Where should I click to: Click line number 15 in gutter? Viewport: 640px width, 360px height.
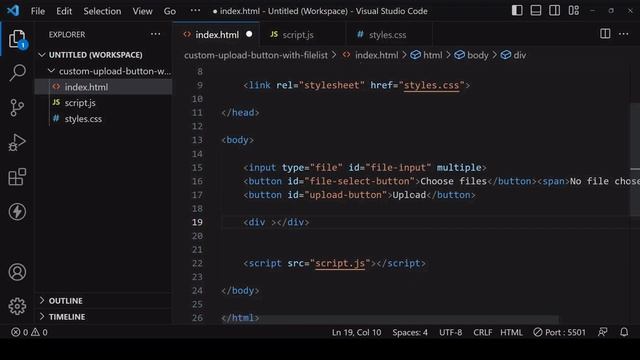point(197,167)
